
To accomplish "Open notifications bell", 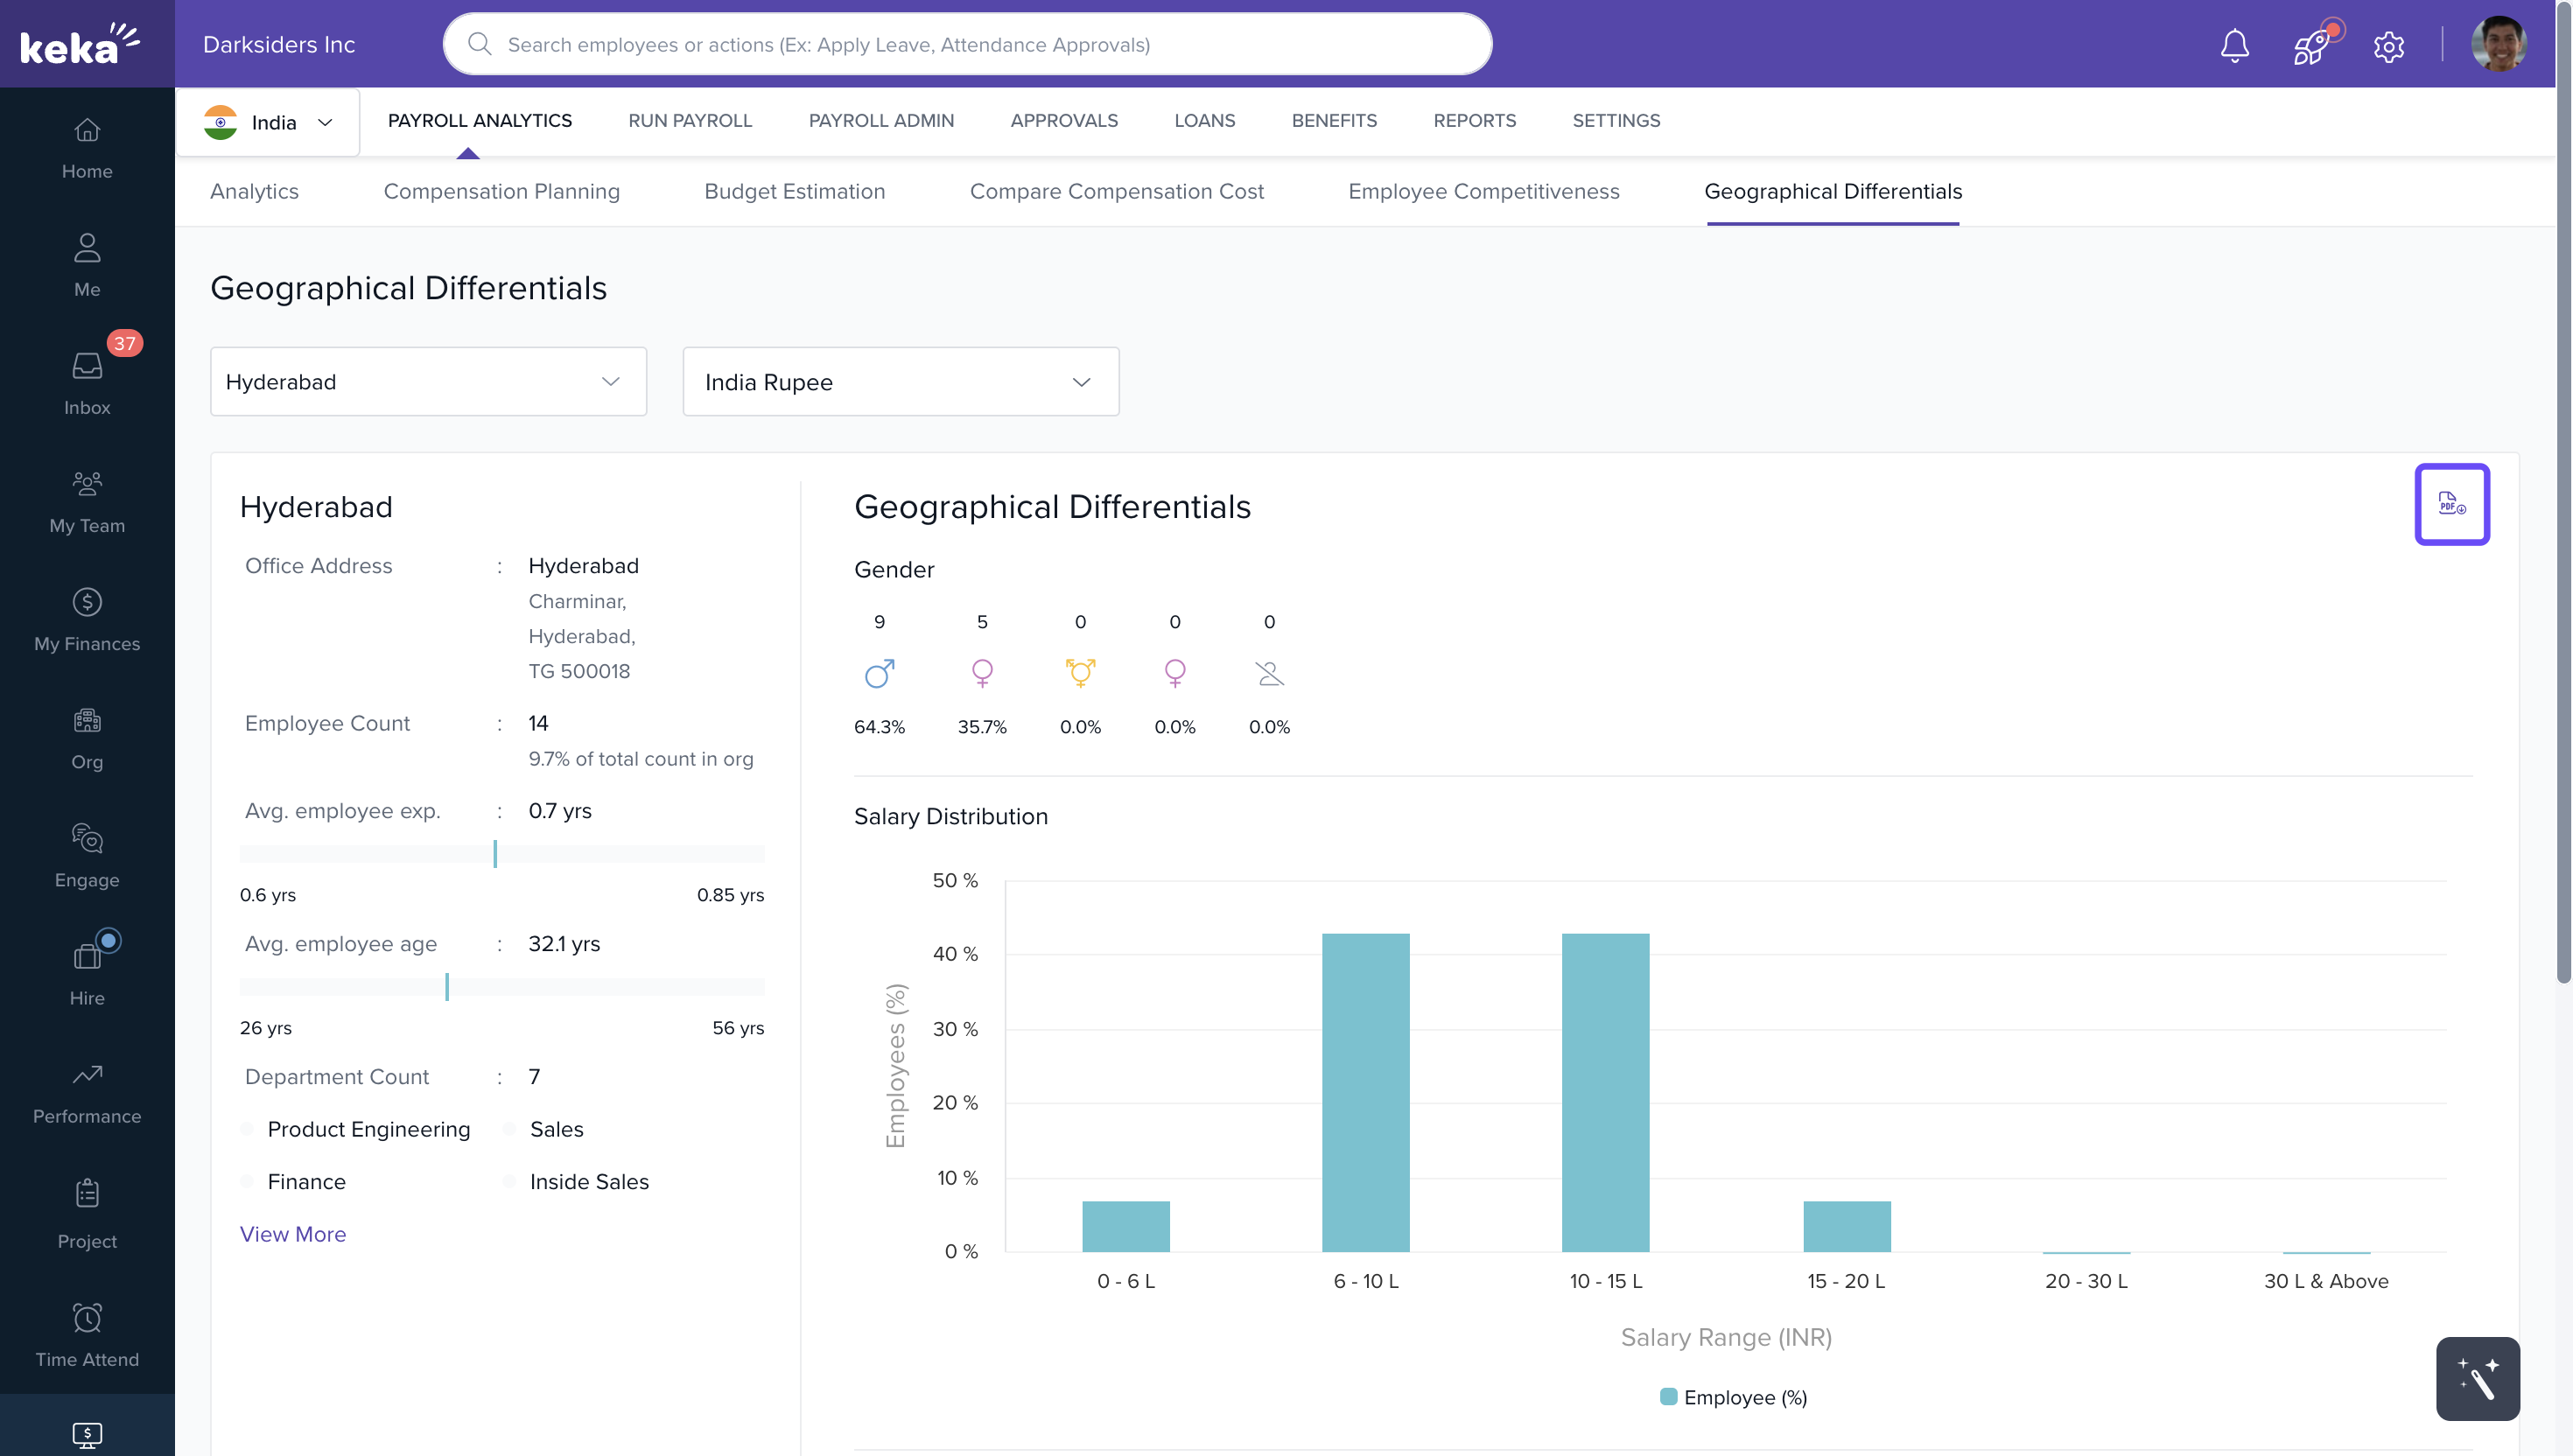I will click(x=2235, y=45).
